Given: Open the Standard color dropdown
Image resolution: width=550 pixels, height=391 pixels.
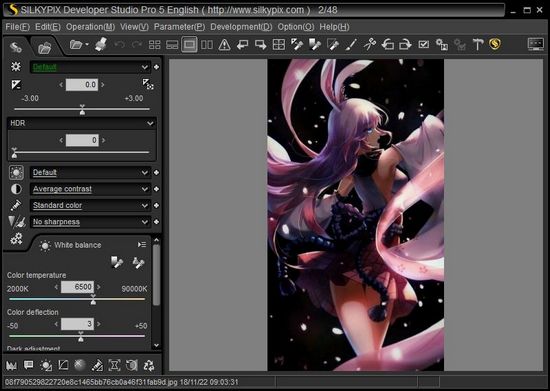Looking at the screenshot, I should [90, 205].
